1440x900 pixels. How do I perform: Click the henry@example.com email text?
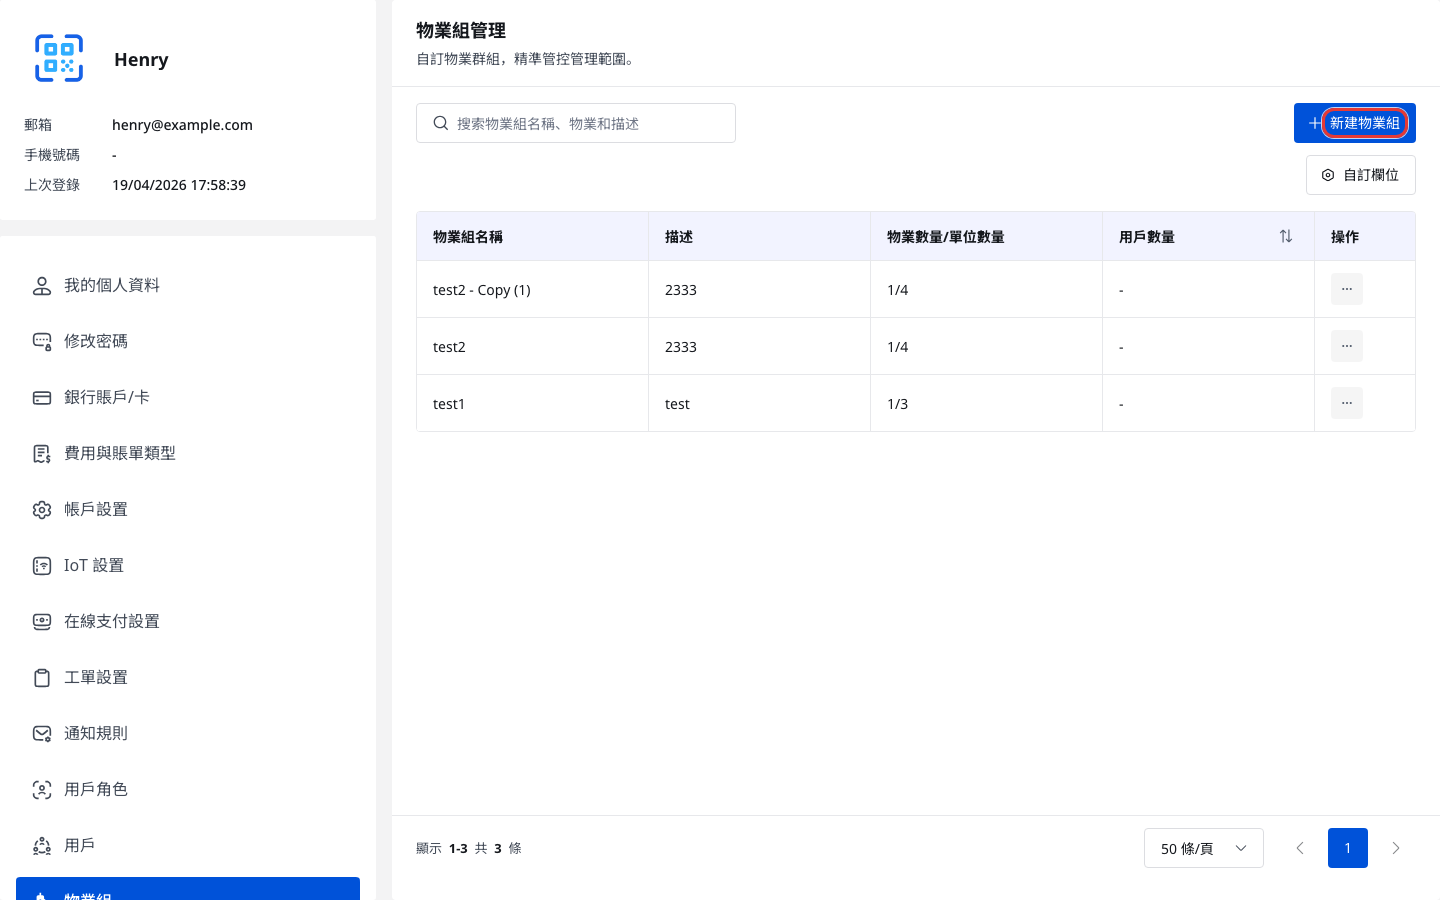pyautogui.click(x=182, y=125)
